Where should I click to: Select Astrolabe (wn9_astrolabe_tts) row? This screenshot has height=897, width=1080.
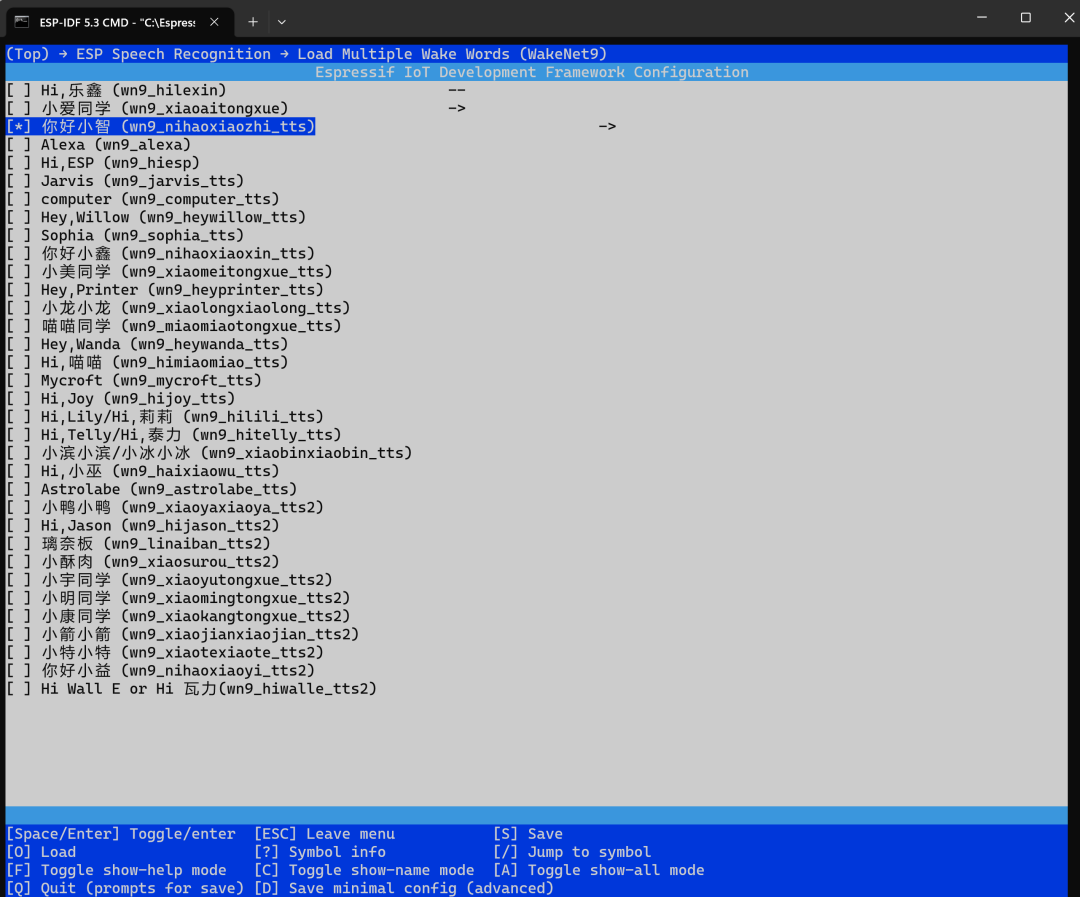point(152,489)
